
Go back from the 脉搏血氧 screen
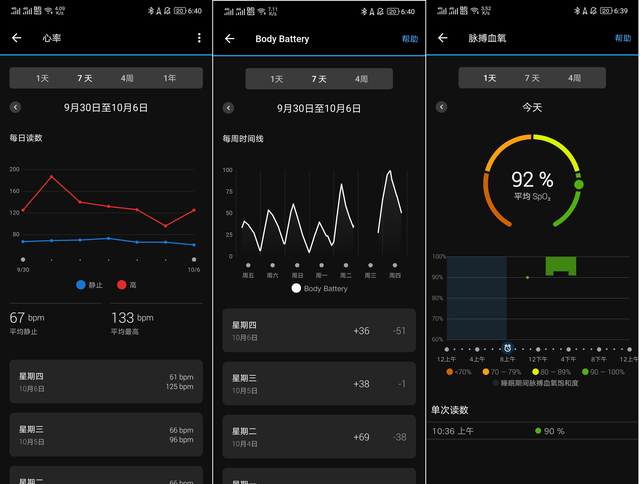tap(443, 38)
